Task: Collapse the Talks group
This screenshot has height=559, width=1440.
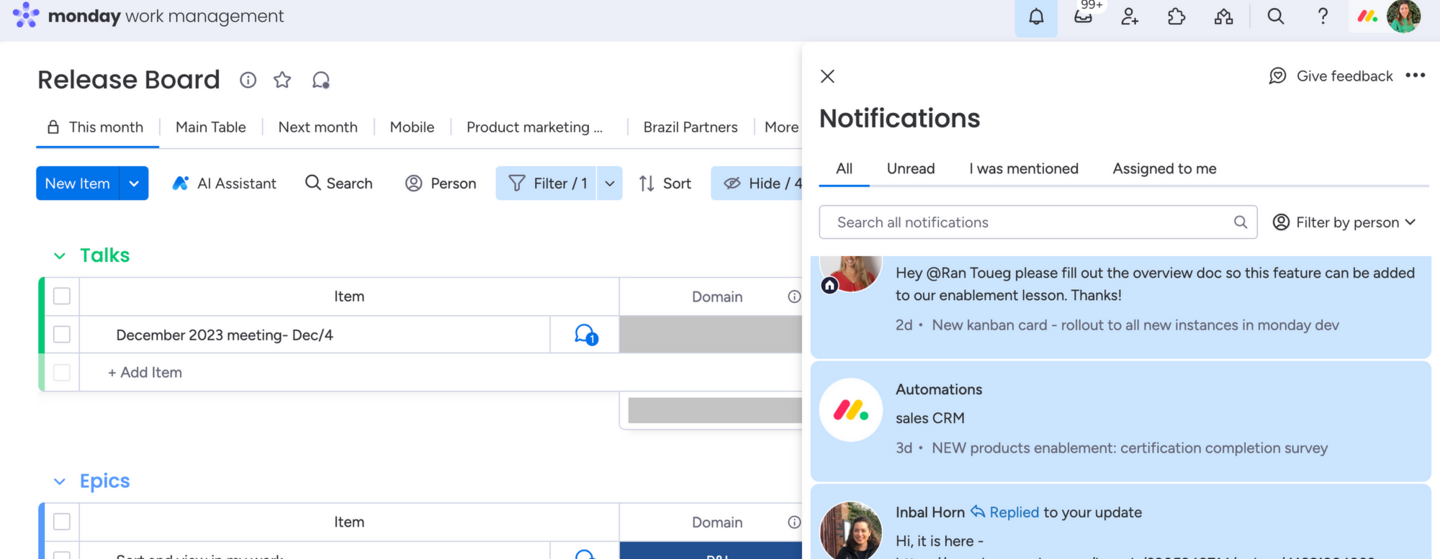Action: pyautogui.click(x=59, y=256)
